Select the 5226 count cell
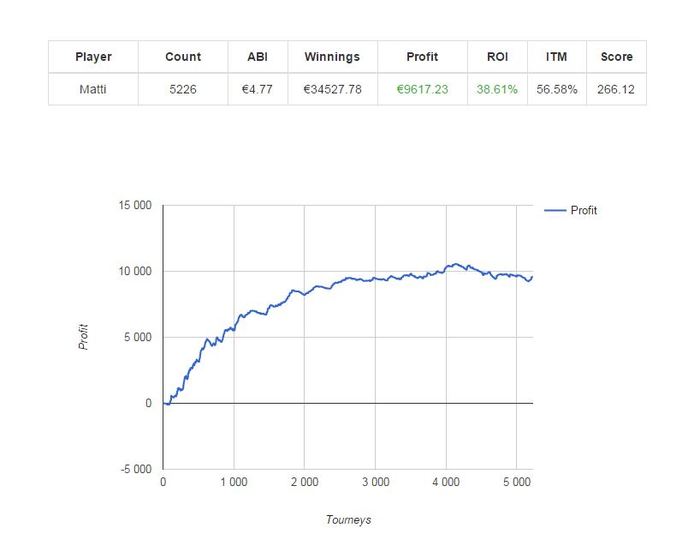The height and width of the screenshot is (540, 700). pyautogui.click(x=183, y=89)
